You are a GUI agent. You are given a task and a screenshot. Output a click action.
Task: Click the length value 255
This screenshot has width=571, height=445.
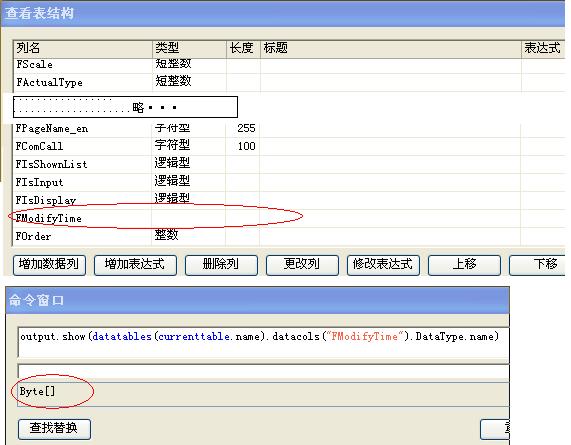click(247, 128)
